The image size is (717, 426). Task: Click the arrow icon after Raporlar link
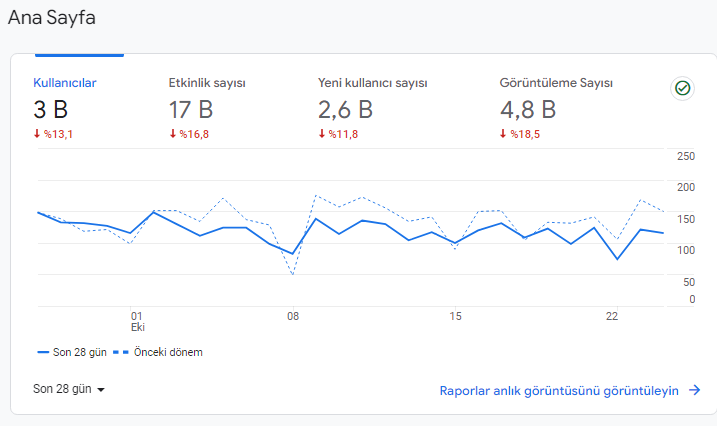695,390
